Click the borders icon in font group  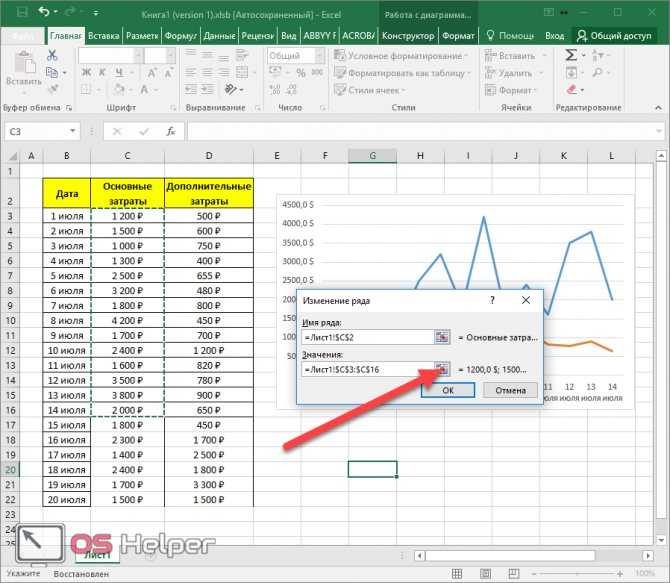pos(86,90)
